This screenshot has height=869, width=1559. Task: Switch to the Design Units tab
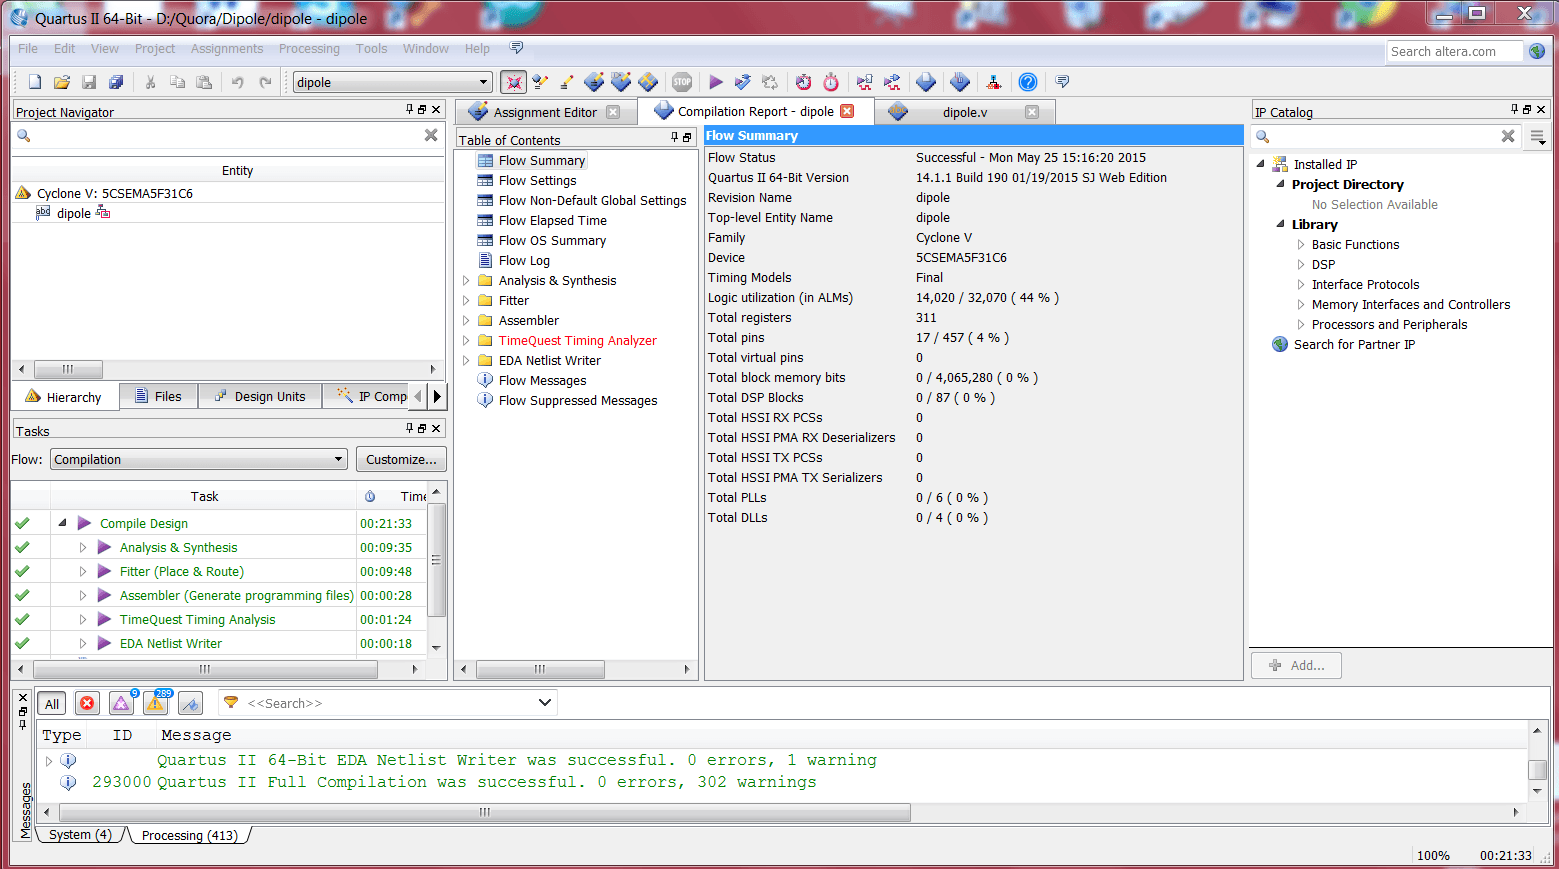point(260,396)
